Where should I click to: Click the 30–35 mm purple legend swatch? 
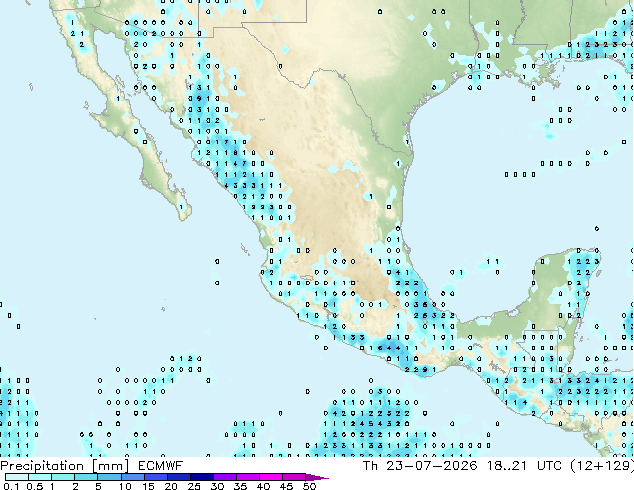pos(225,477)
